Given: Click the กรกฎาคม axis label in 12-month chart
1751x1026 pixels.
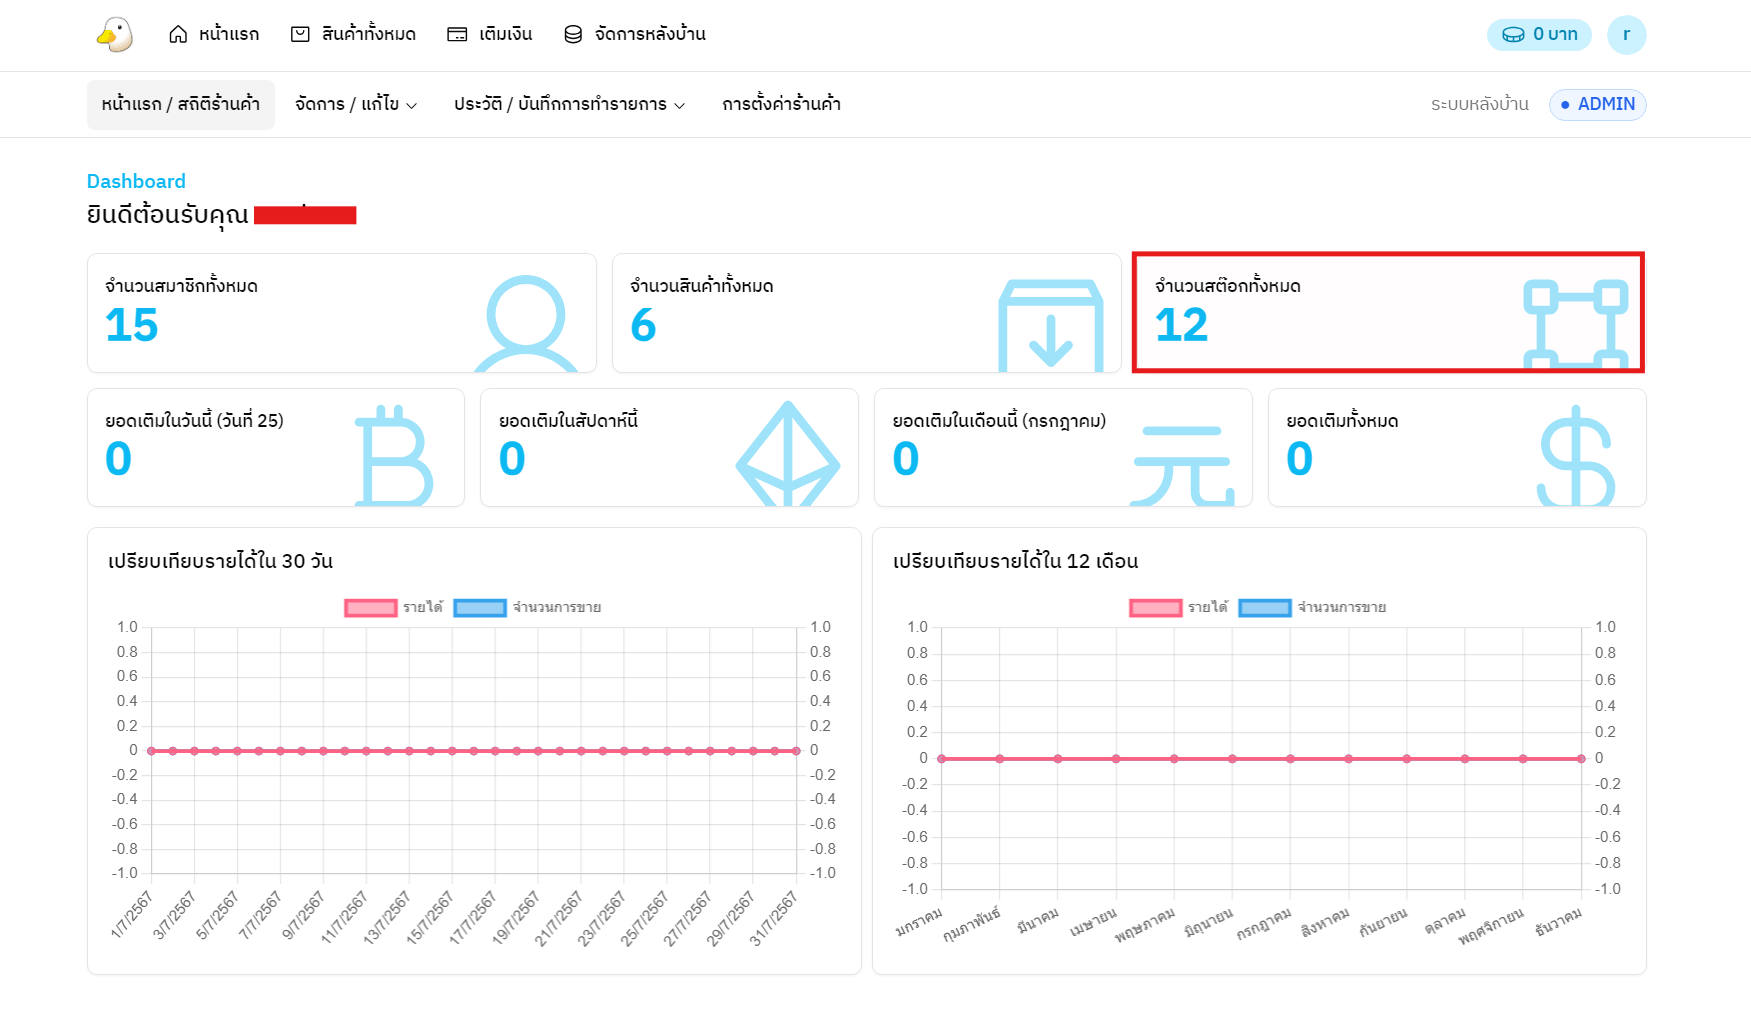Looking at the screenshot, I should click(1263, 924).
